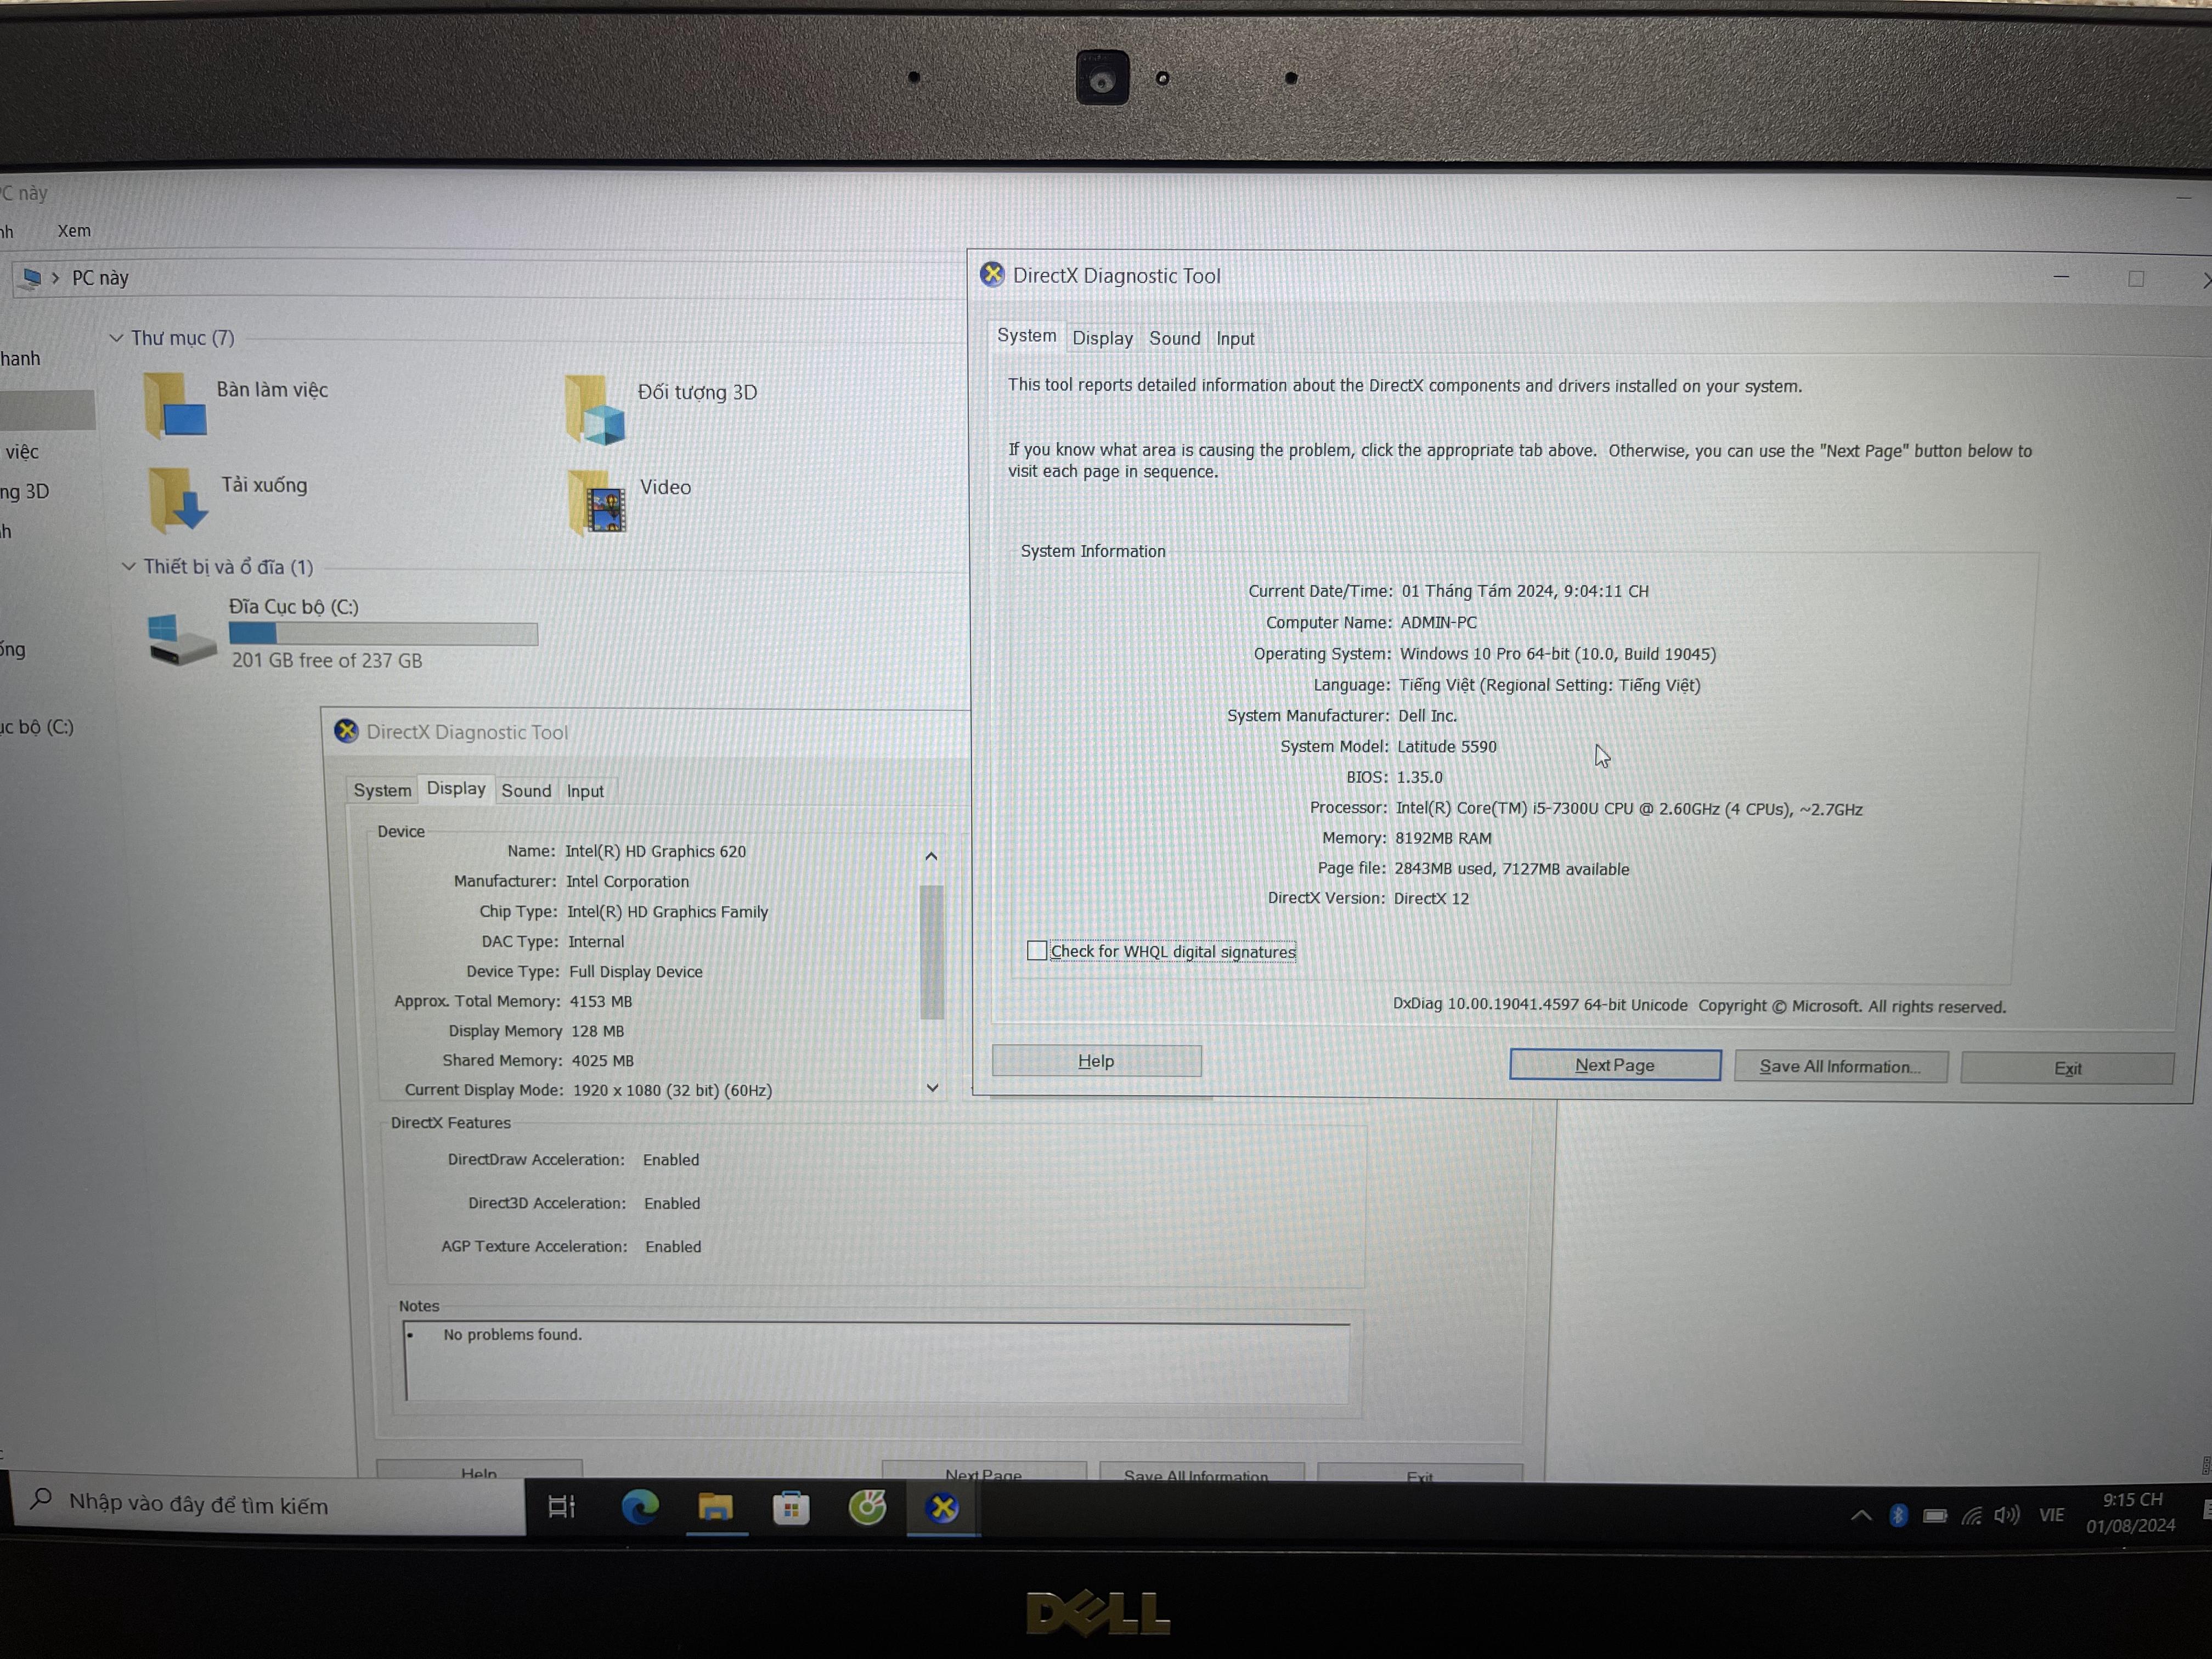This screenshot has width=2212, height=1659.
Task: Click Next Page in the front DxDiag window
Action: pos(1615,1065)
